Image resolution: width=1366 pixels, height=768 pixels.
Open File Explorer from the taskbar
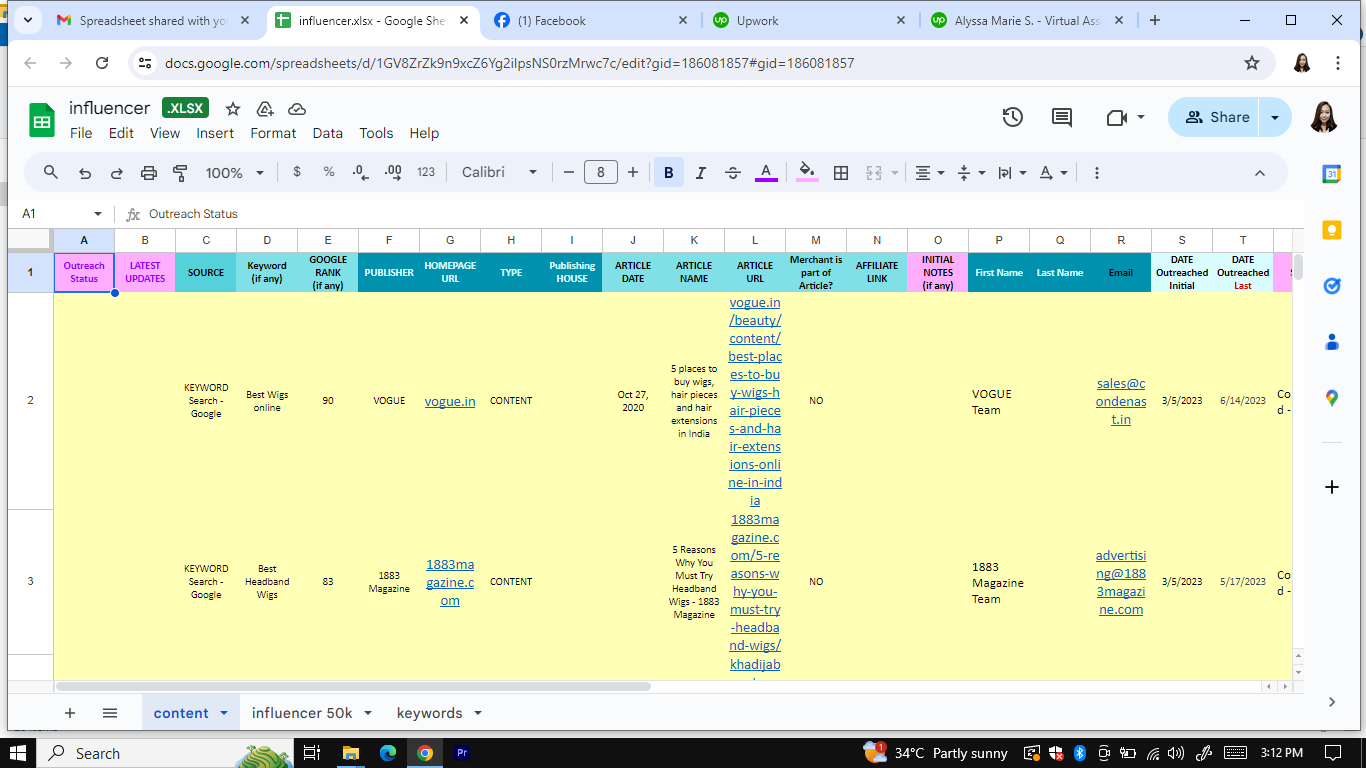[x=351, y=753]
